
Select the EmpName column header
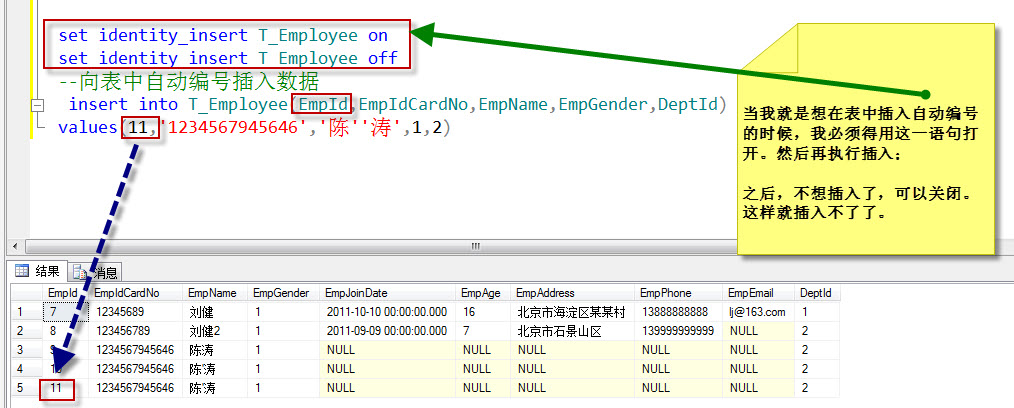(x=215, y=293)
